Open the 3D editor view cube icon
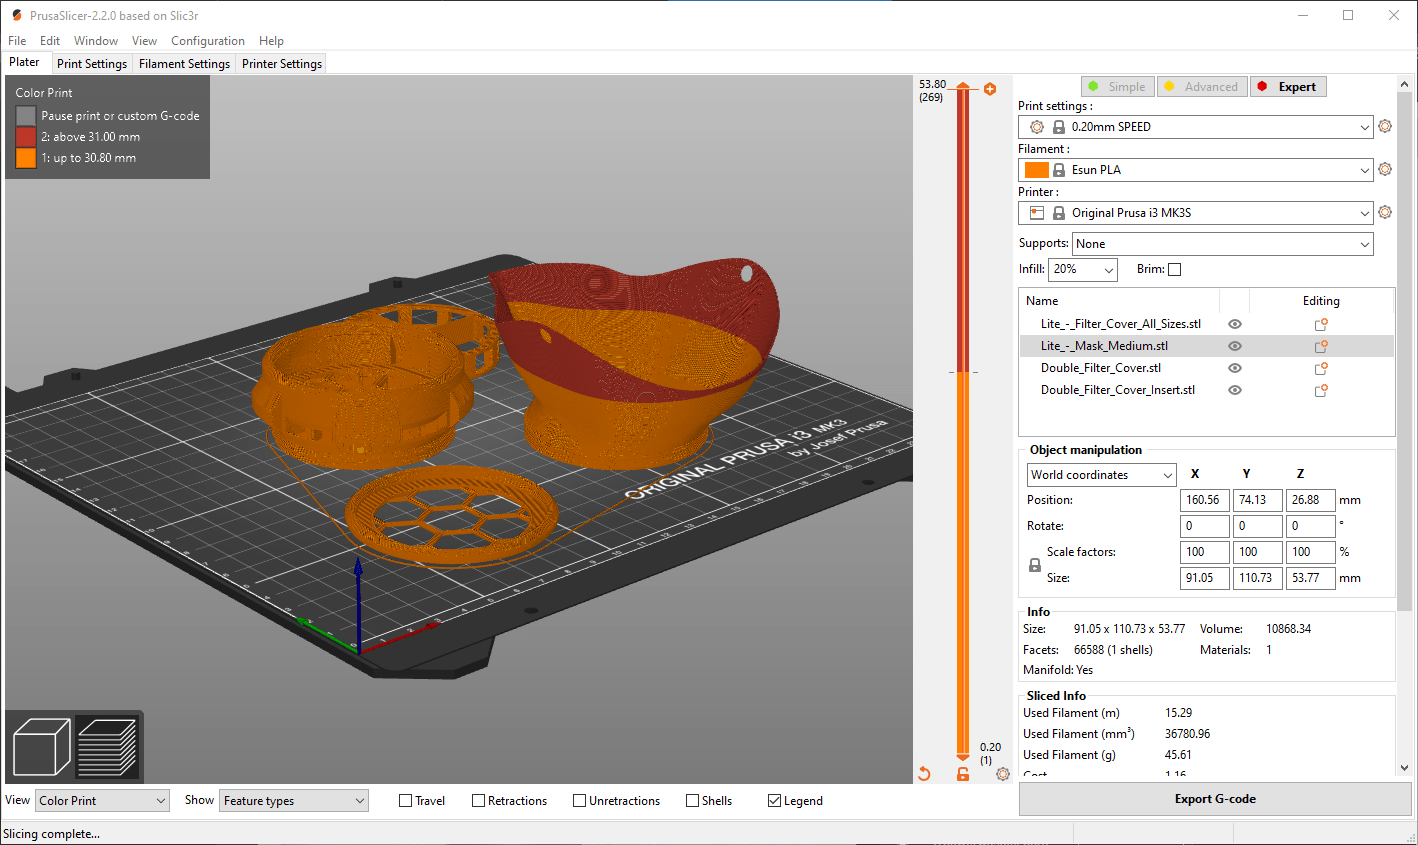1418x845 pixels. pyautogui.click(x=42, y=745)
